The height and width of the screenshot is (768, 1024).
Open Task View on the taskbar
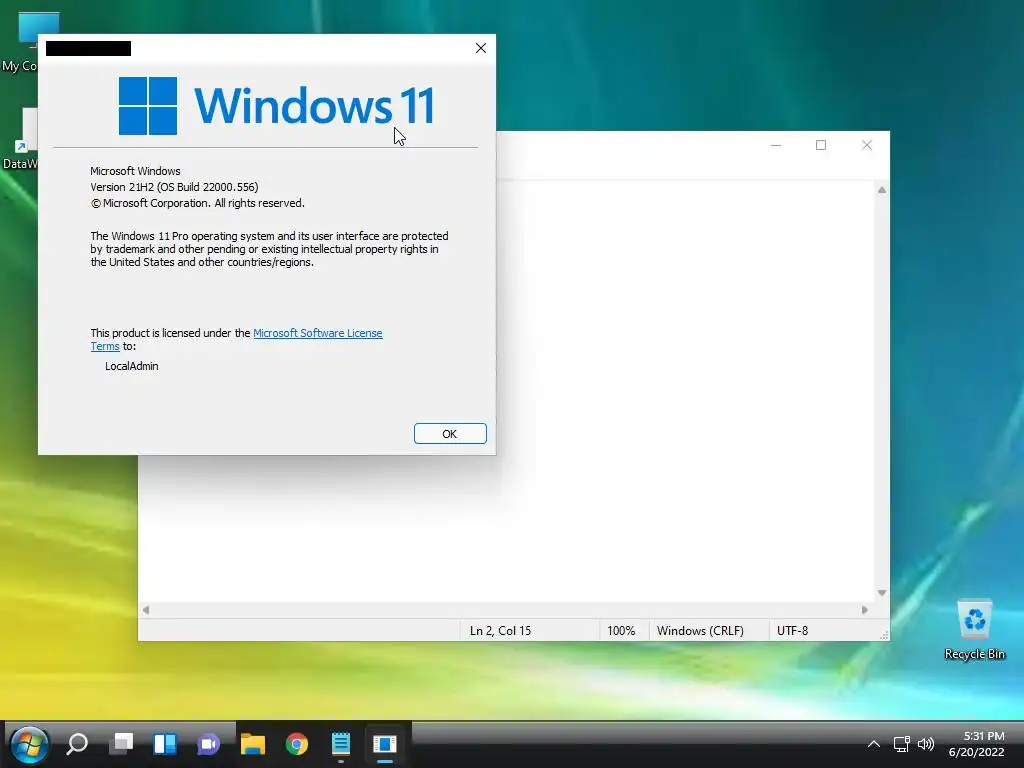121,744
